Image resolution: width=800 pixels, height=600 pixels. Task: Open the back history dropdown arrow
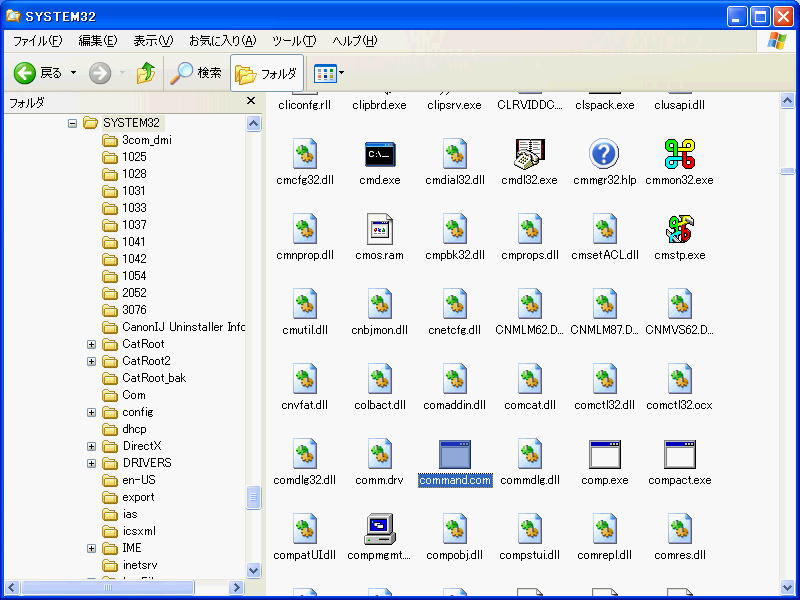73,73
